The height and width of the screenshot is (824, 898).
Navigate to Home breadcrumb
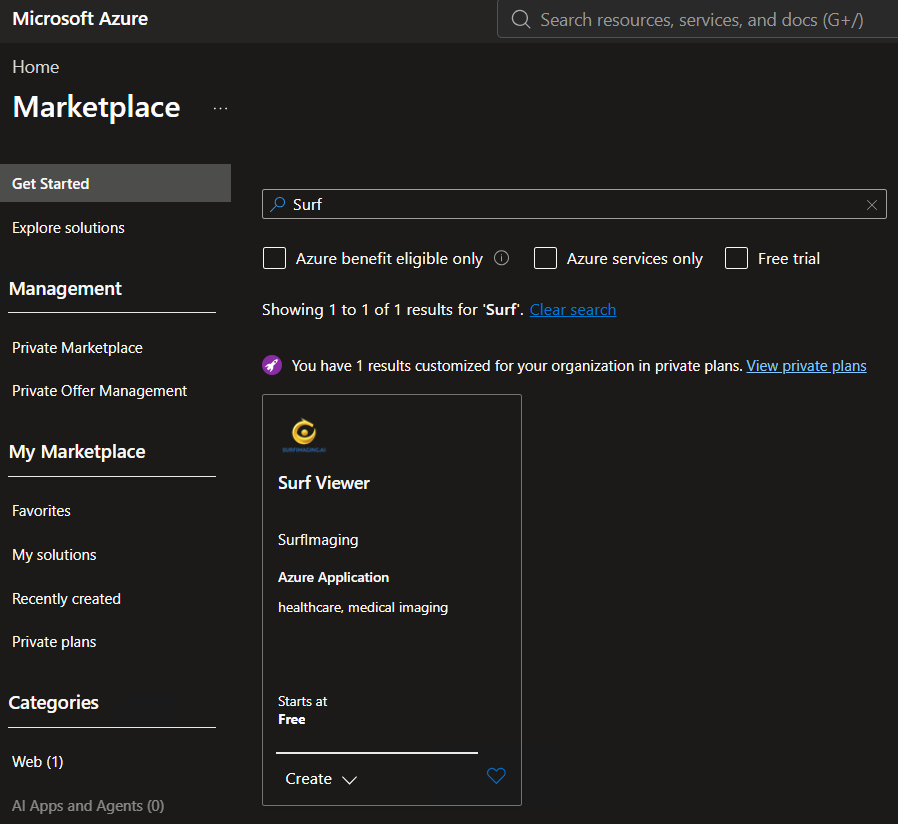click(x=36, y=67)
